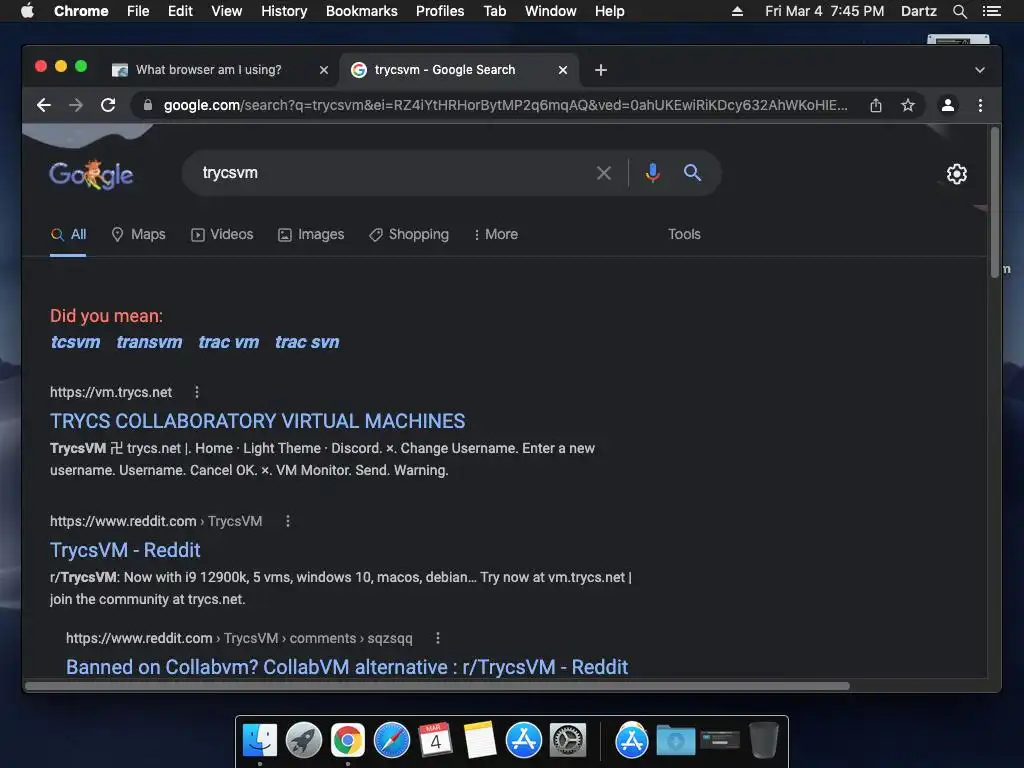Switch to Maps results
Image resolution: width=1024 pixels, height=768 pixels.
click(138, 234)
